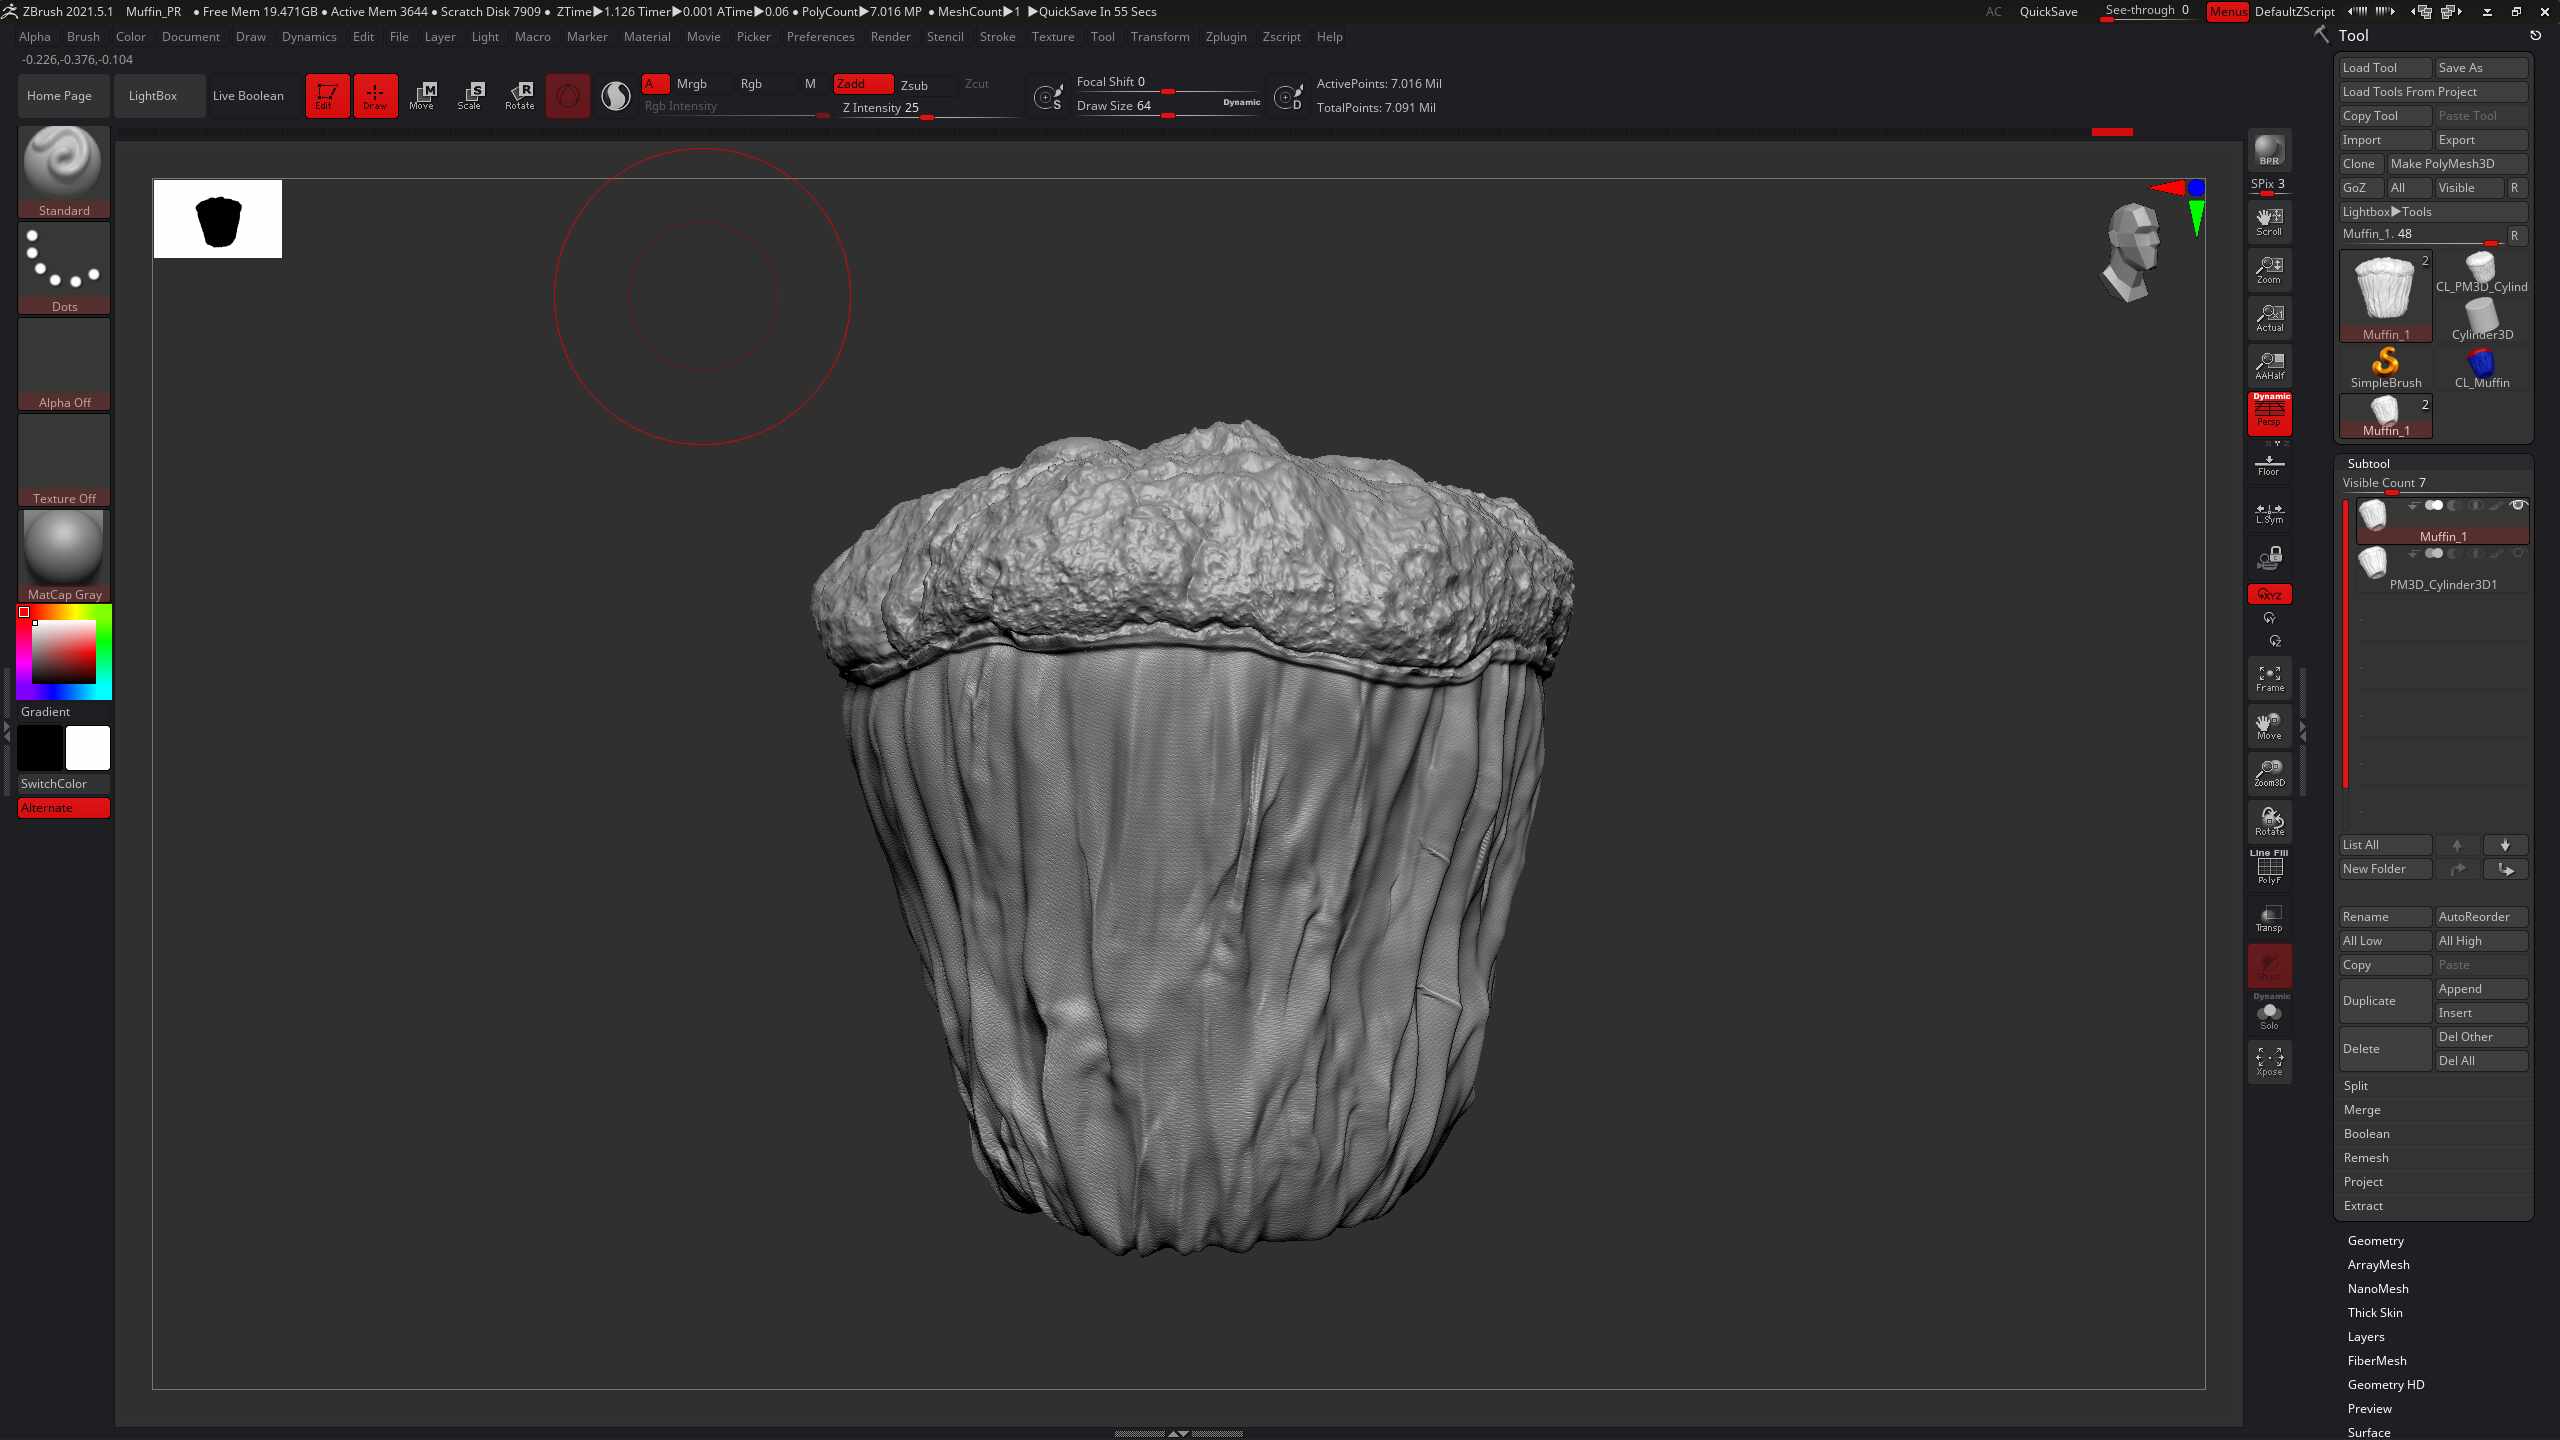Viewport: 2560px width, 1440px height.
Task: Toggle Local Symmetry (L.Sym)
Action: pyautogui.click(x=2269, y=513)
